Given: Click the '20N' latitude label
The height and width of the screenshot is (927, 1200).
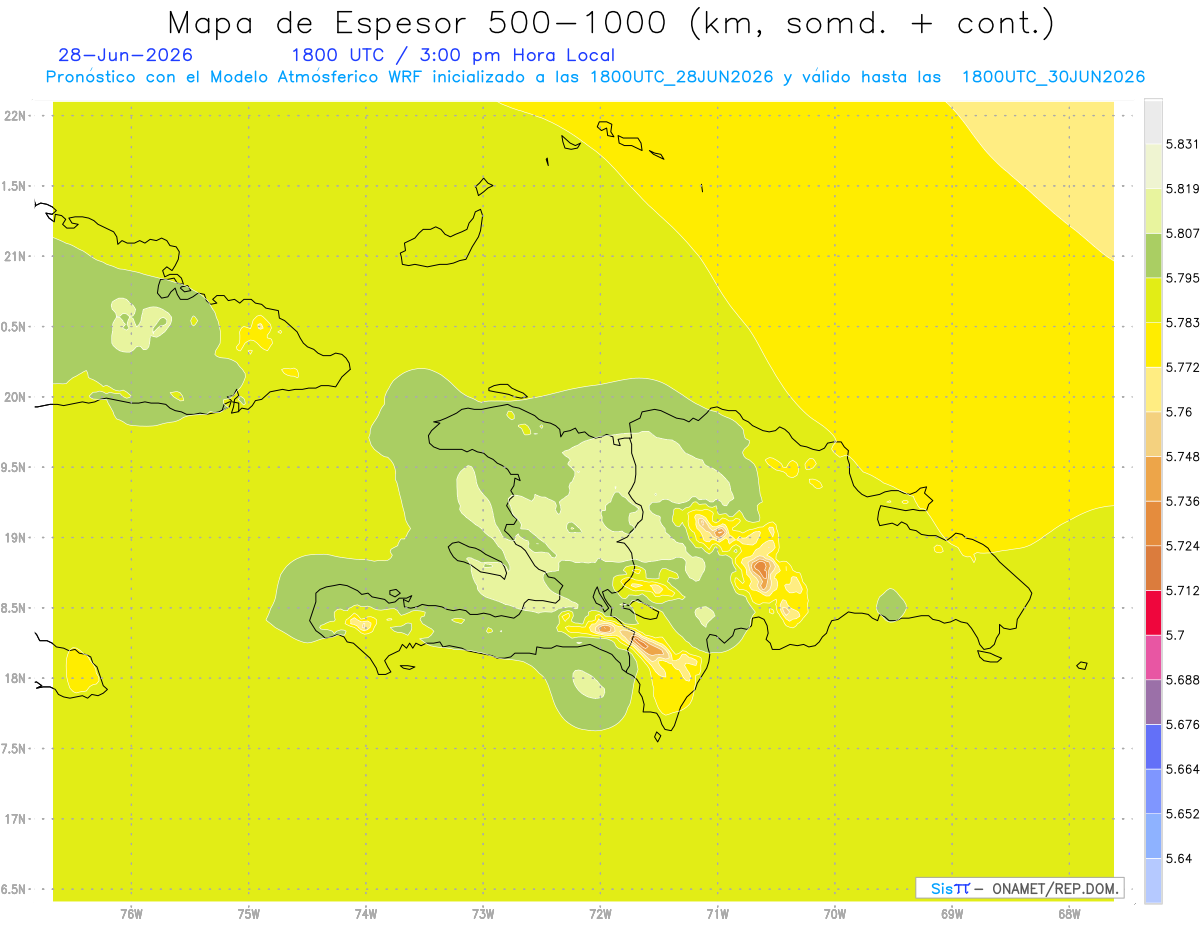Looking at the screenshot, I should [15, 397].
